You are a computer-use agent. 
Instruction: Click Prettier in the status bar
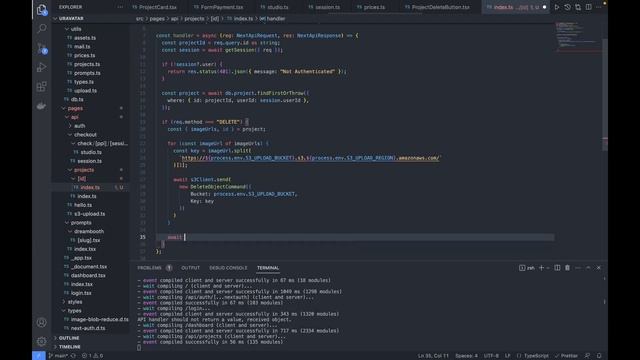[566, 356]
